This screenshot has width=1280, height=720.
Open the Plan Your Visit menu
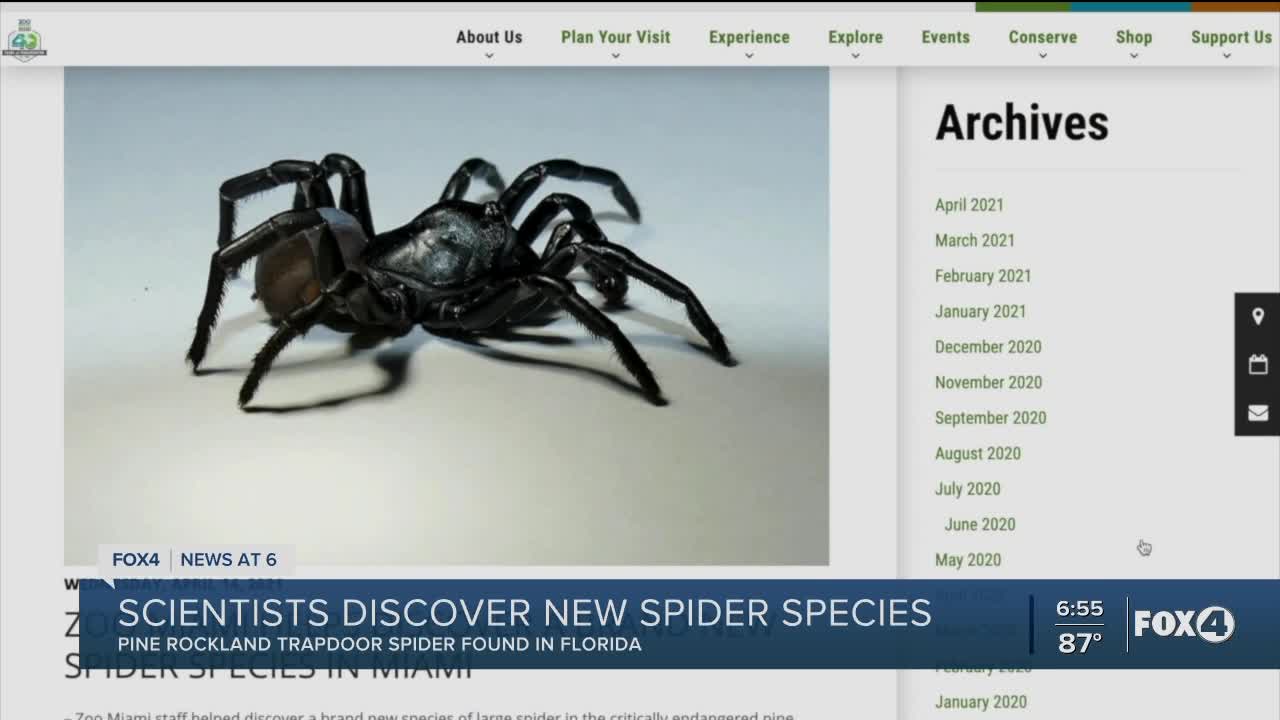click(x=615, y=37)
